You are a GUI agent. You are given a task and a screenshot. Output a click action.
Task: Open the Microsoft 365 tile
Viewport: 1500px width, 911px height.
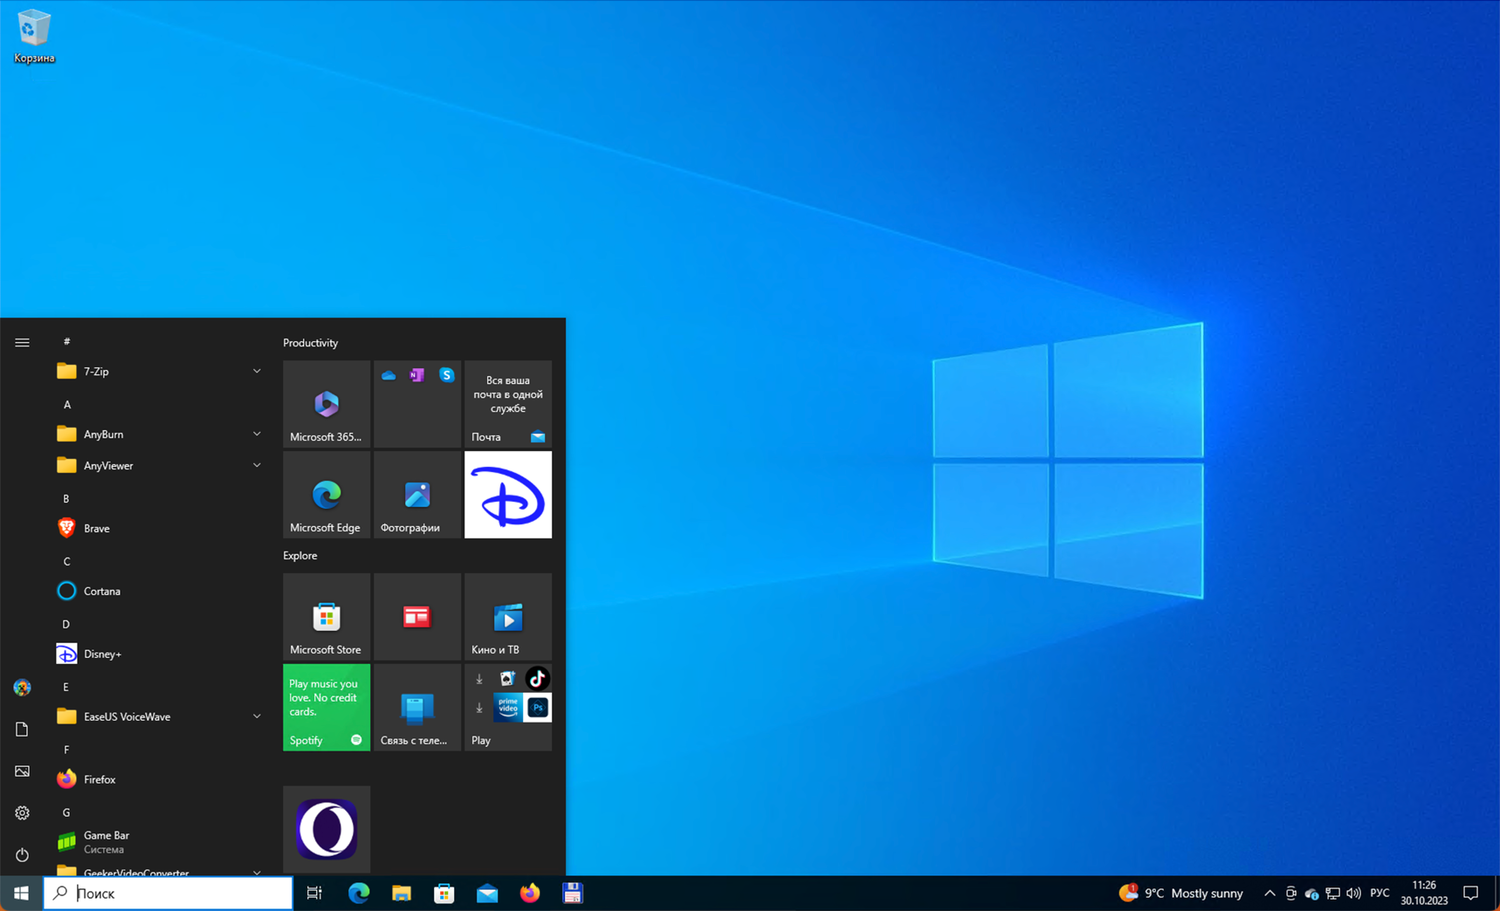click(326, 404)
